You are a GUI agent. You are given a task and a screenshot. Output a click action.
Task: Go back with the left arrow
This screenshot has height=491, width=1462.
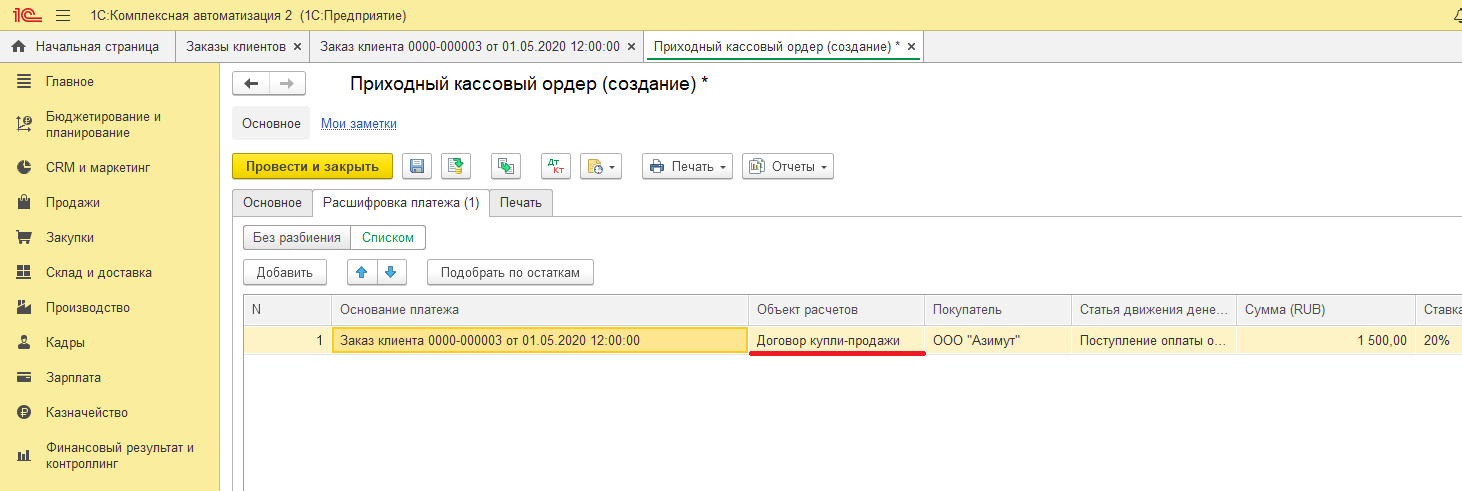[x=251, y=84]
